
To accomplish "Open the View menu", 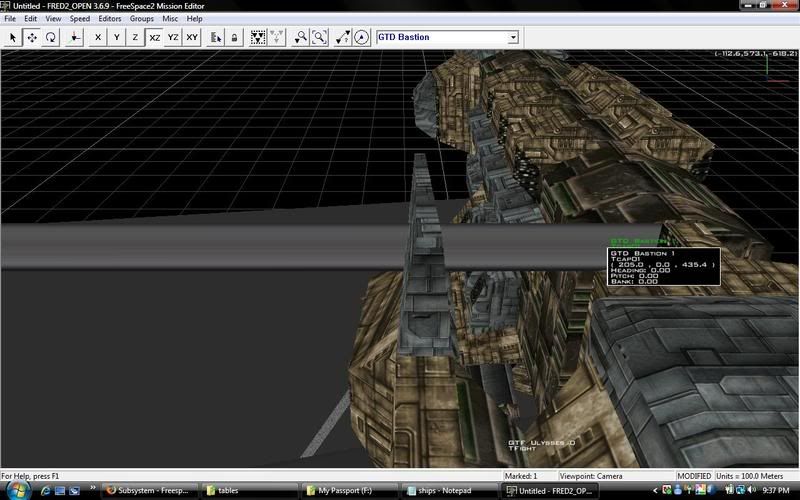I will point(53,18).
